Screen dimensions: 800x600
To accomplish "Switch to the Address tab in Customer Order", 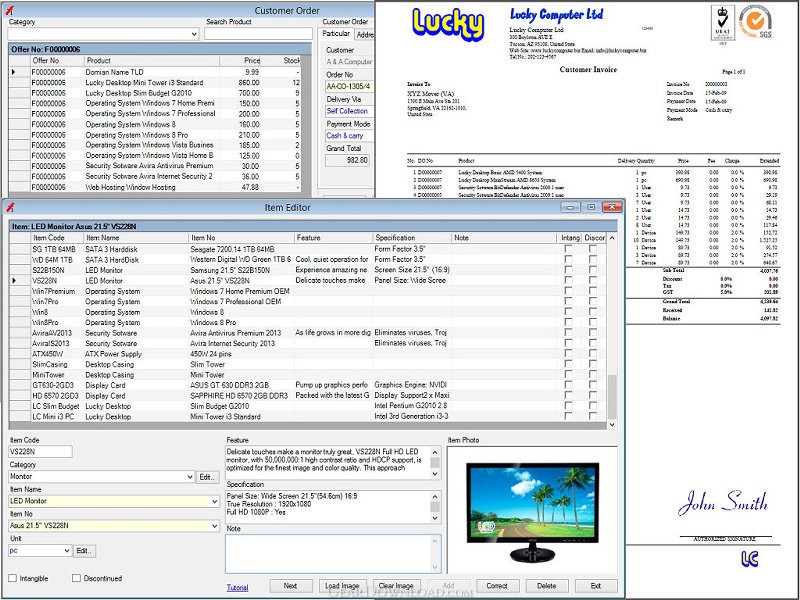I will 364,35.
